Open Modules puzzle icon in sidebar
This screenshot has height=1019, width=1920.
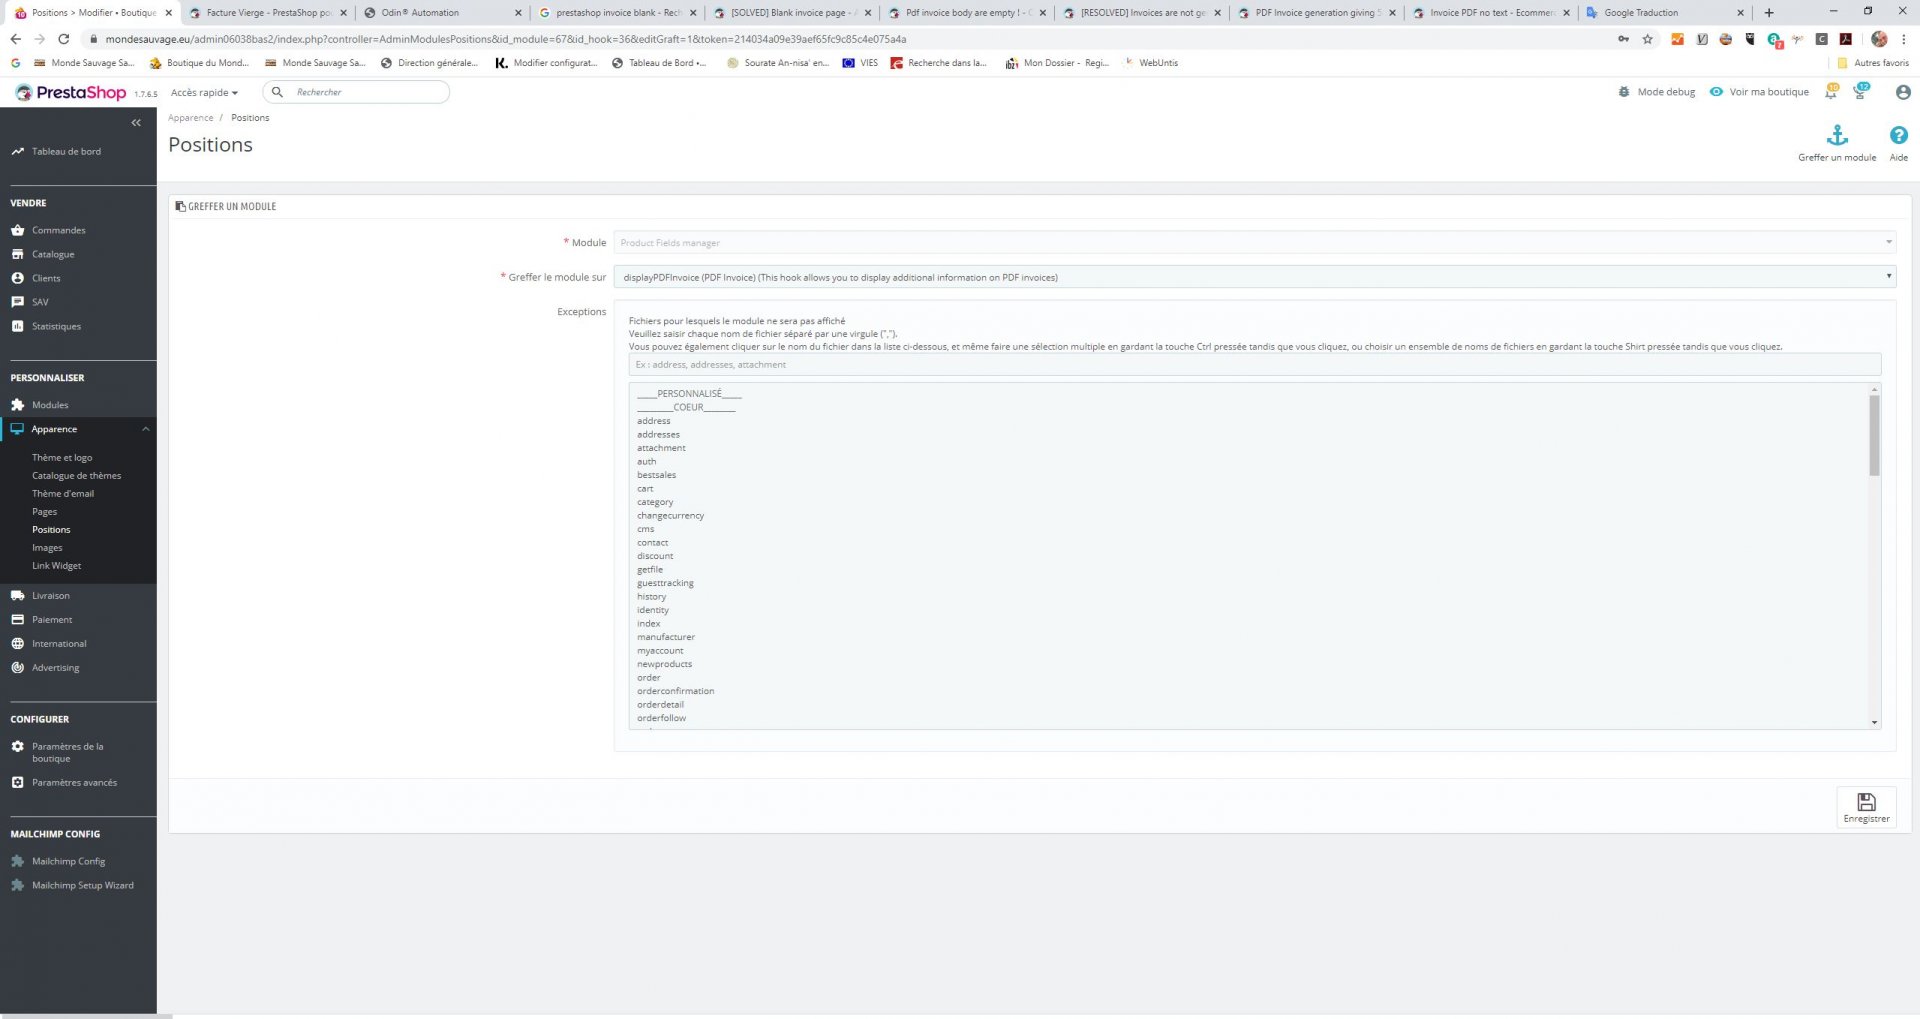pos(18,405)
